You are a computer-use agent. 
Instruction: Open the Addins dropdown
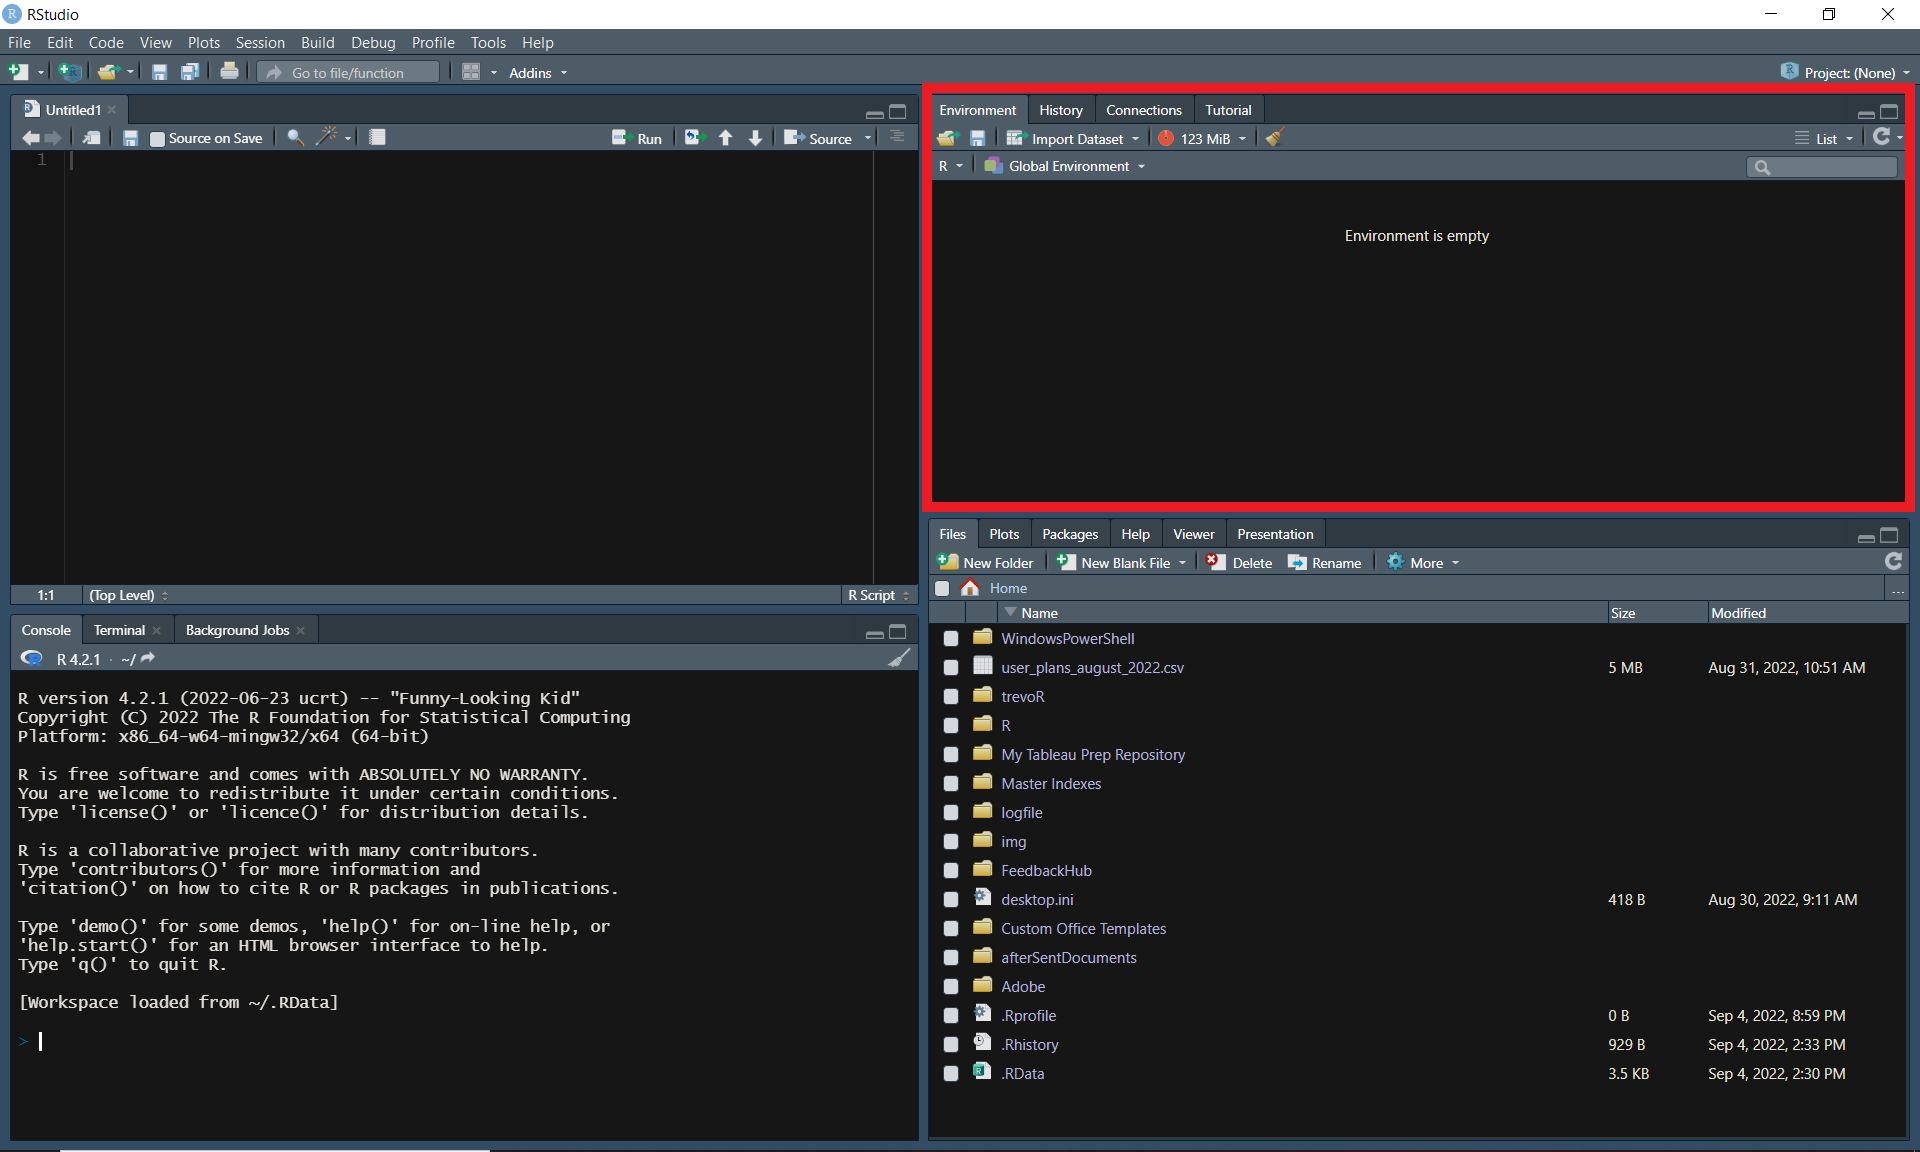click(x=538, y=73)
